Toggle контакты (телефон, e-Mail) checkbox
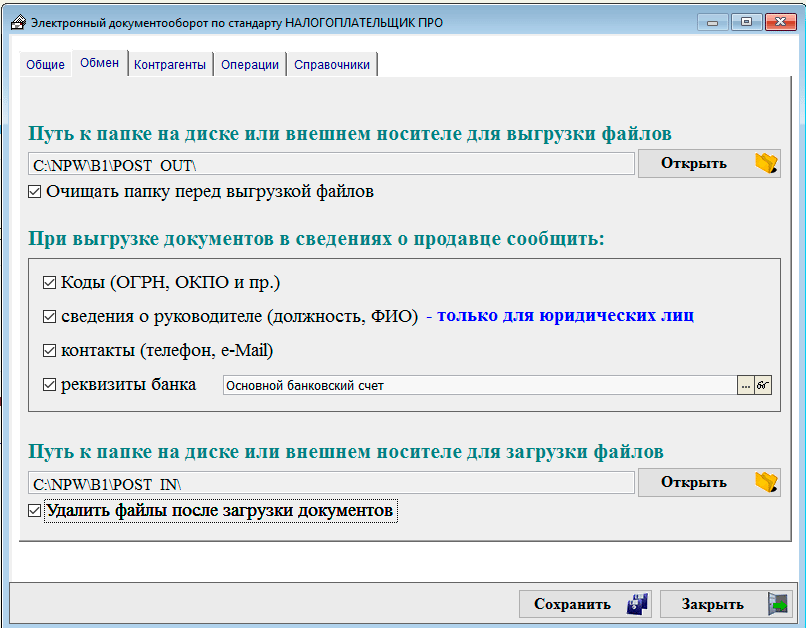 (49, 351)
